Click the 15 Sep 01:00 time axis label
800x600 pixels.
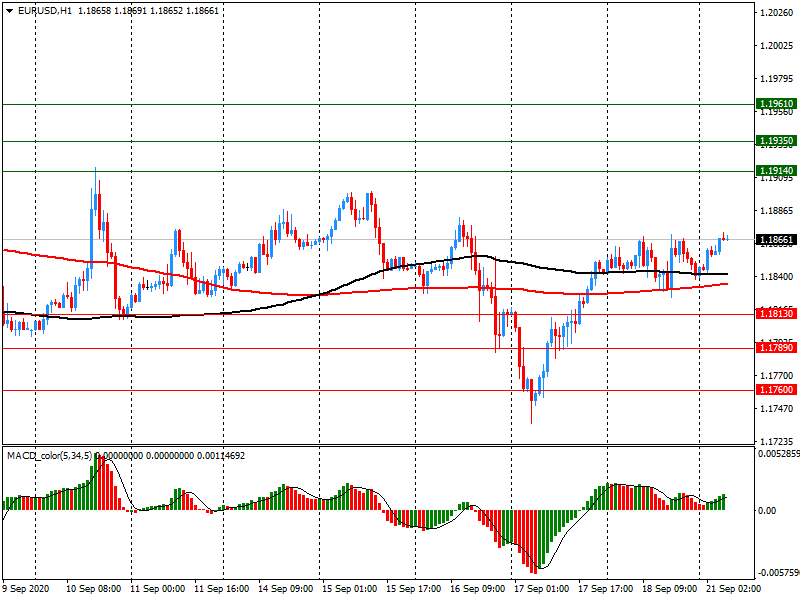pos(349,589)
